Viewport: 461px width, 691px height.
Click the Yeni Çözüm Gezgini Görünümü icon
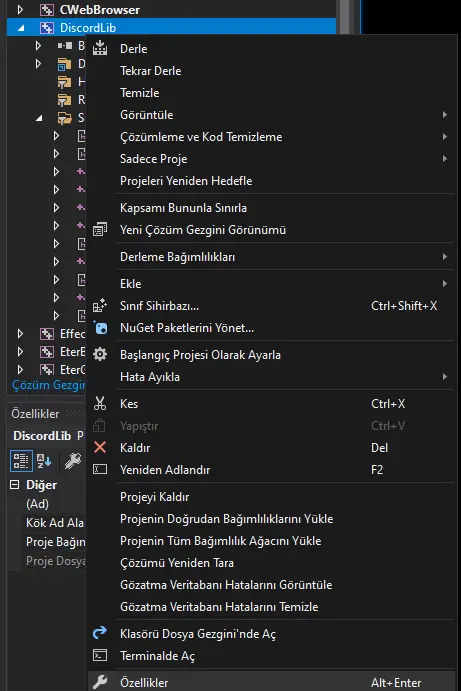[100, 230]
